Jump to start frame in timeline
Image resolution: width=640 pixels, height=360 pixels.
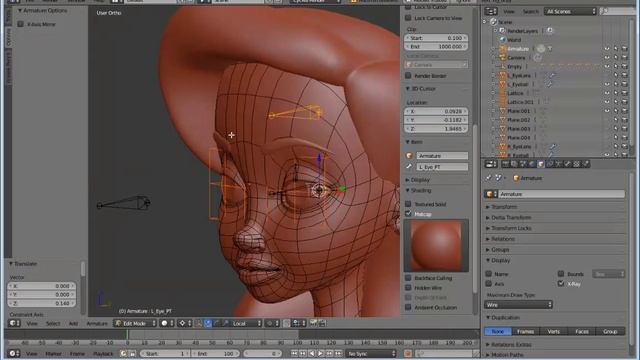(x=294, y=353)
